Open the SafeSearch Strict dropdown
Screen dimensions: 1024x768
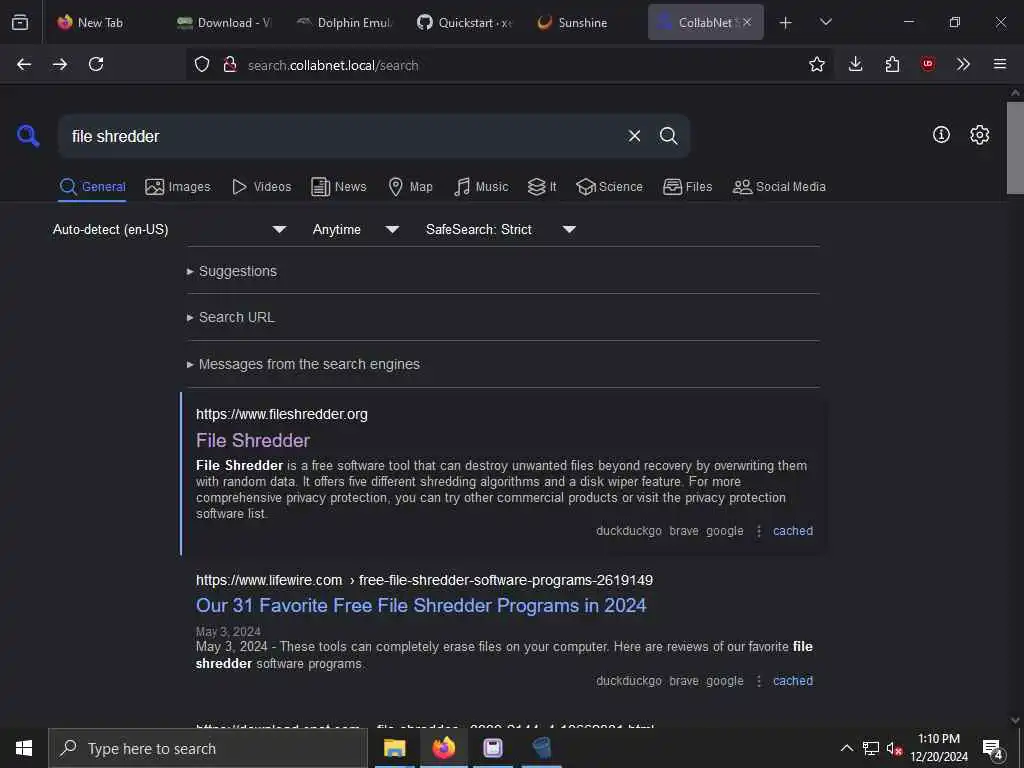(500, 229)
